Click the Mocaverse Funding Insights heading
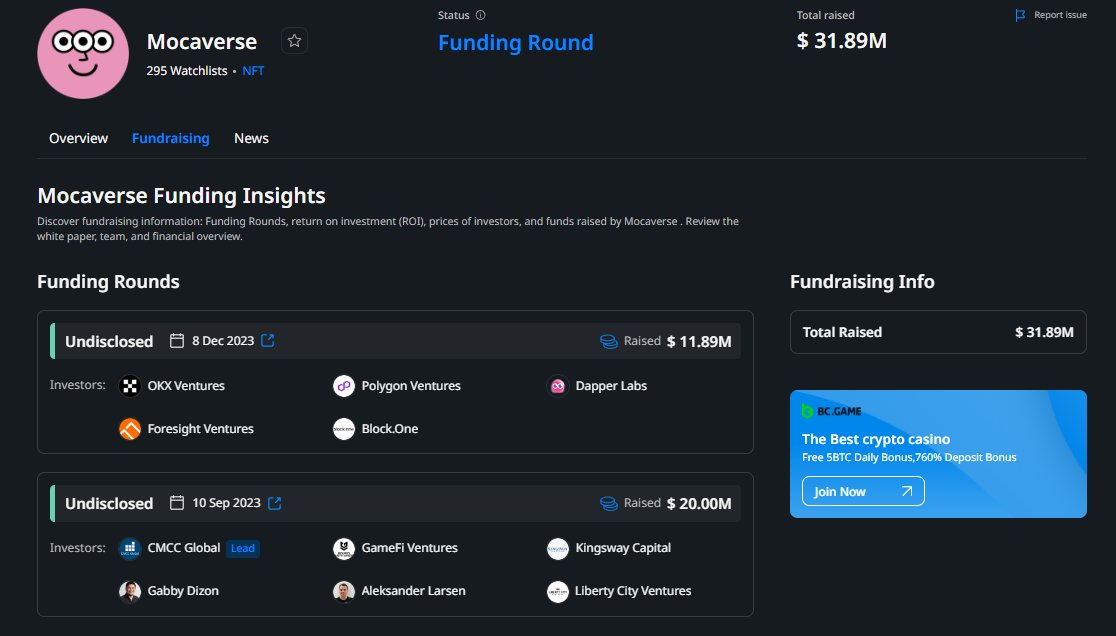 tap(181, 196)
